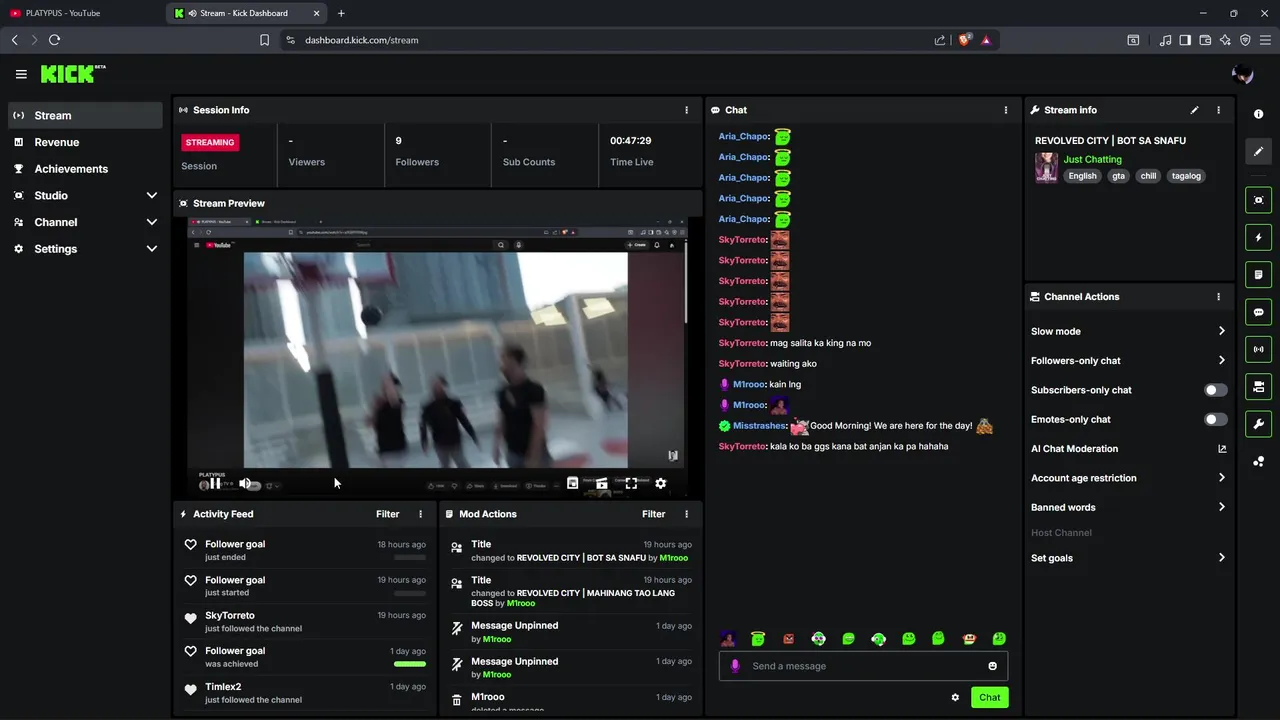1280x720 pixels.
Task: Click the AI Chat Moderation label
Action: click(1074, 449)
